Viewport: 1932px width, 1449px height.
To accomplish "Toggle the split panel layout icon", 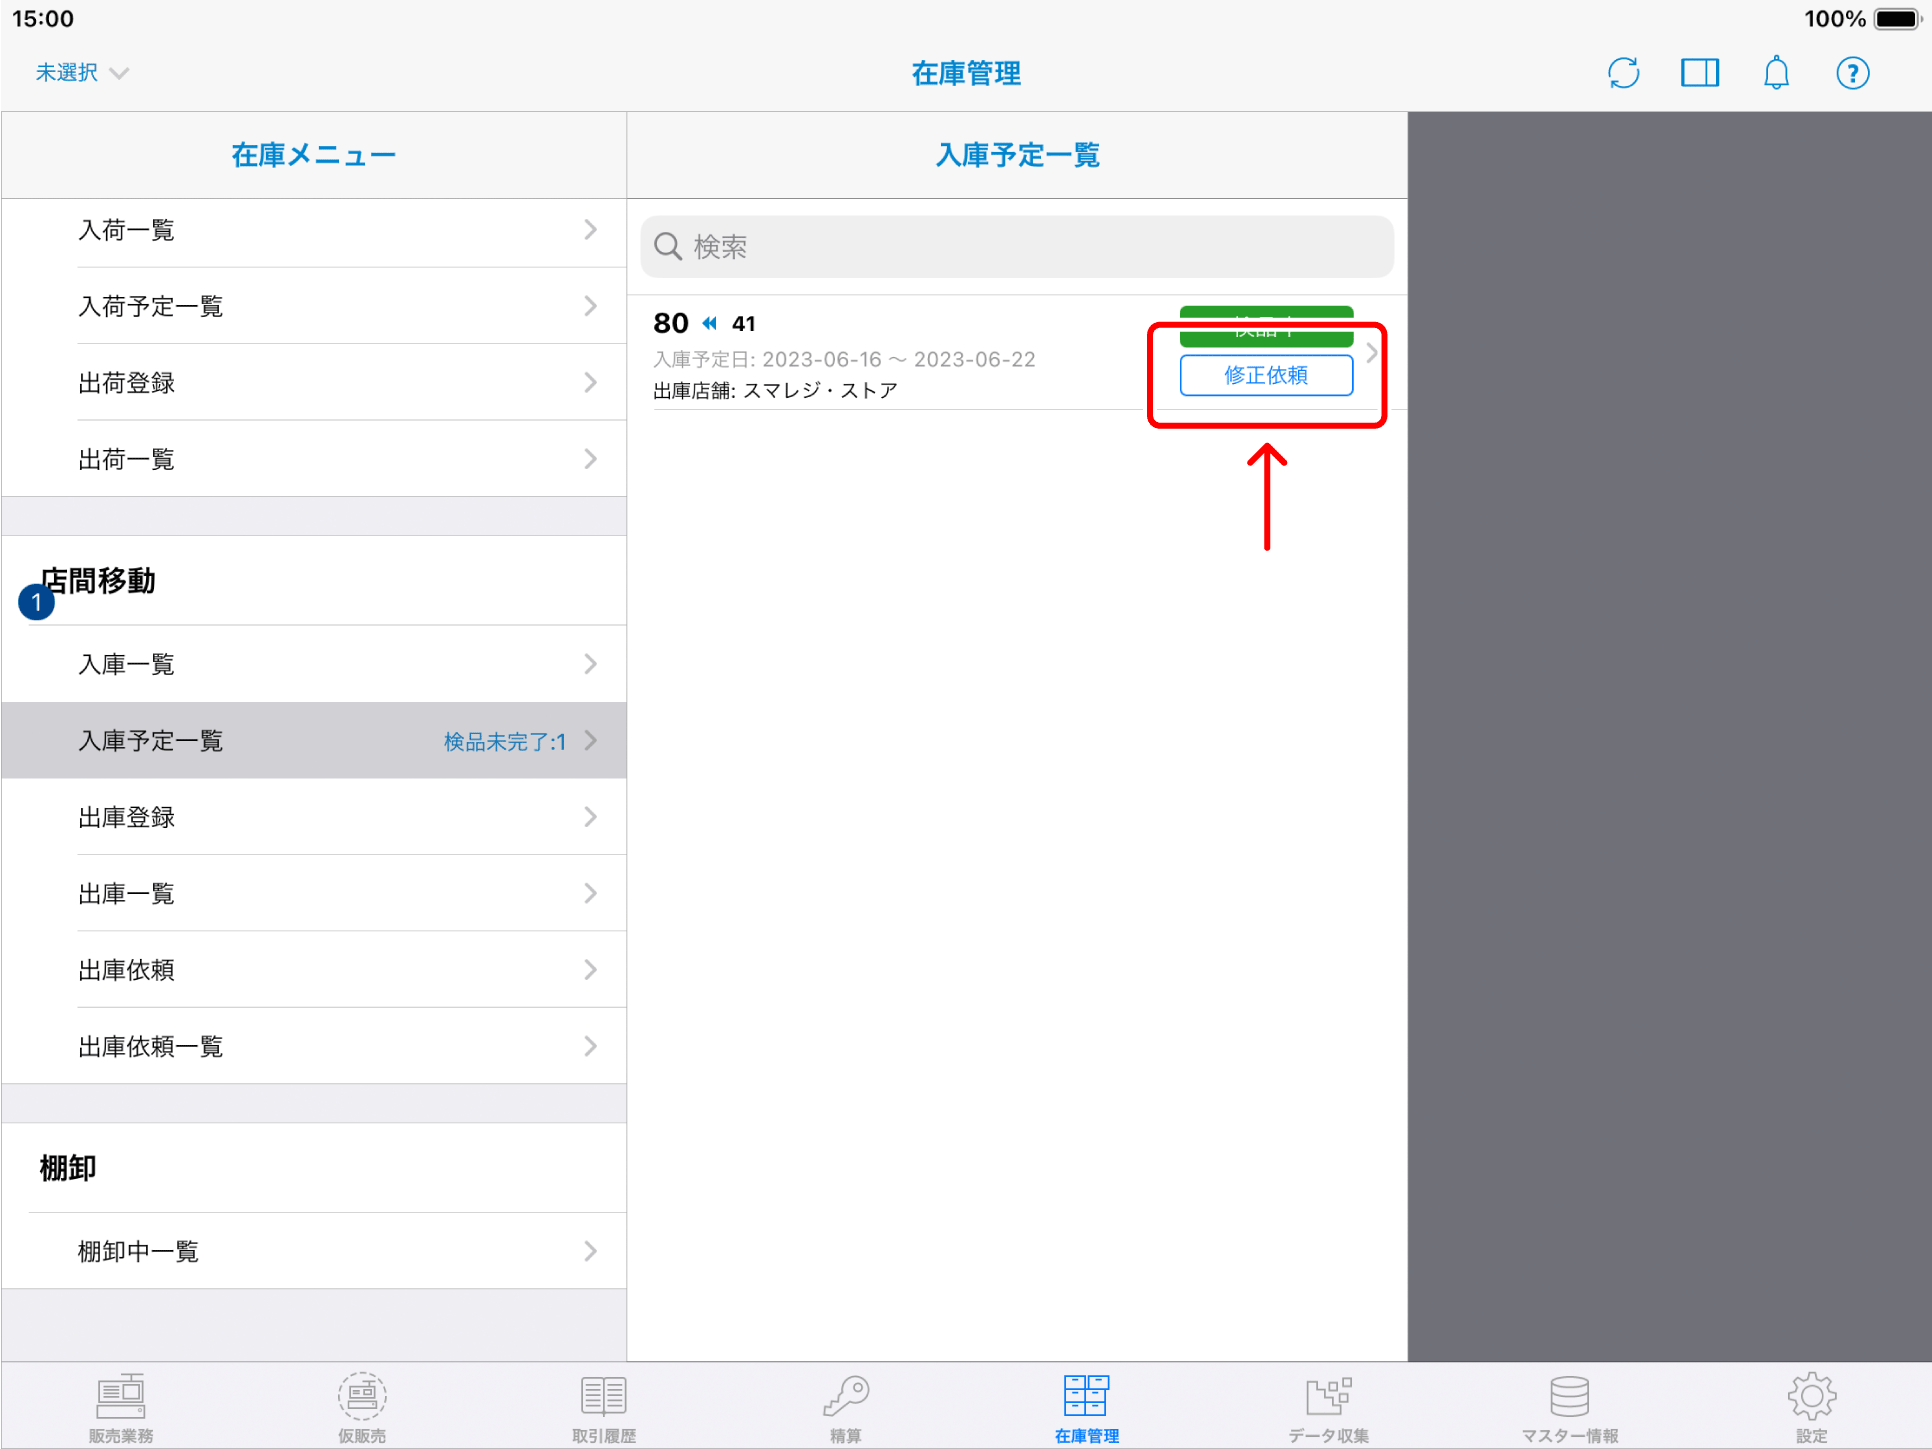I will click(x=1699, y=73).
